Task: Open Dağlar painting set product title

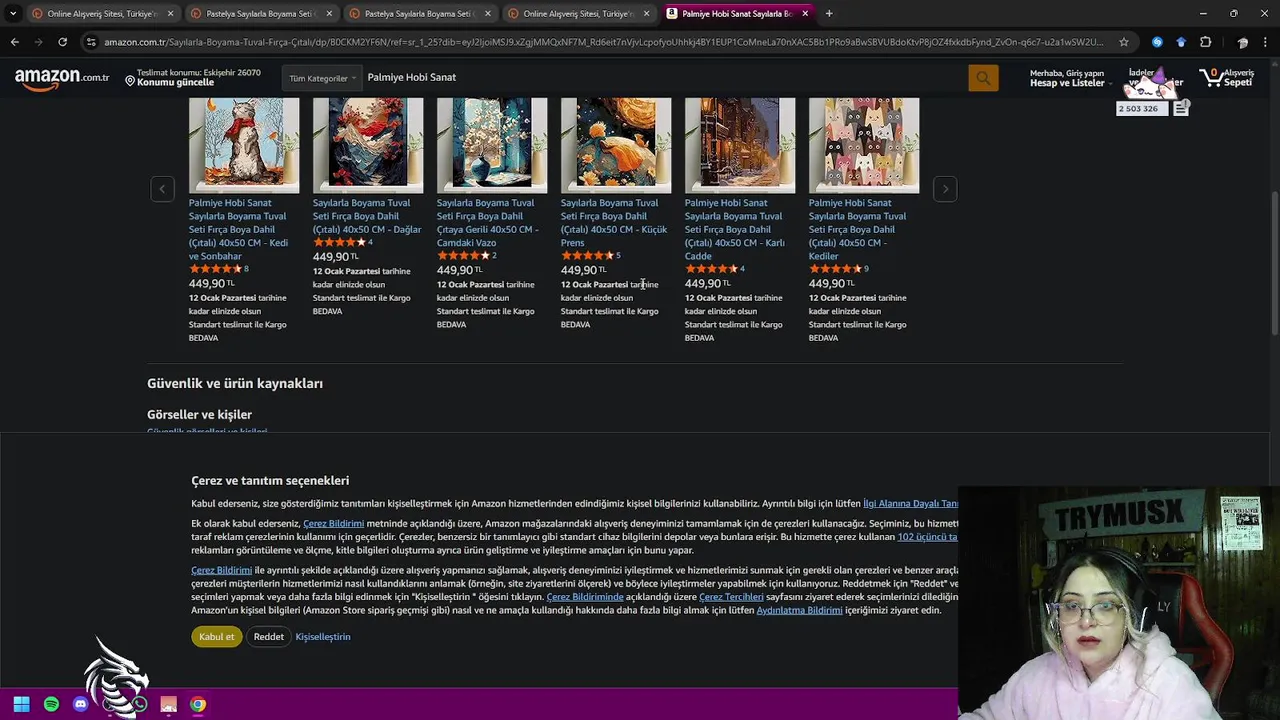Action: click(x=367, y=216)
